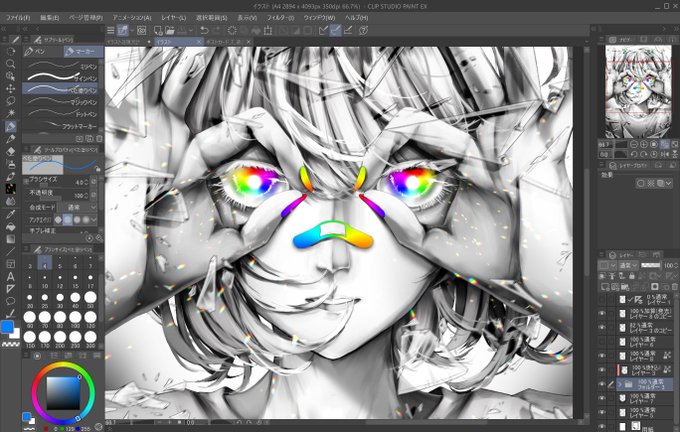
Task: Open the layer property effect dropdown arrow
Action: coord(669,183)
